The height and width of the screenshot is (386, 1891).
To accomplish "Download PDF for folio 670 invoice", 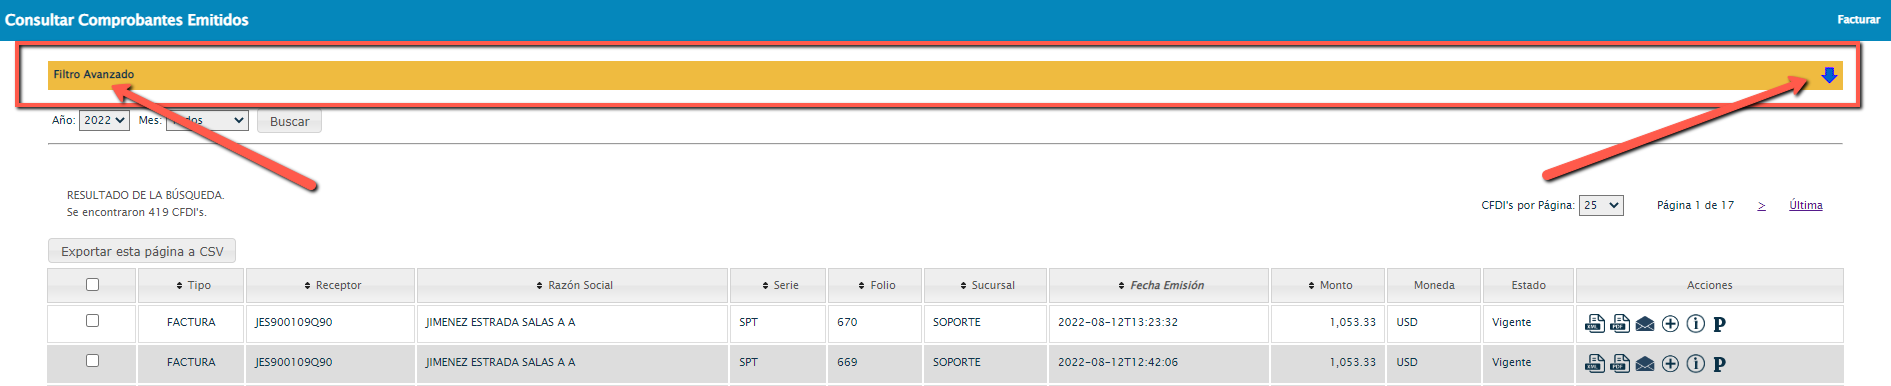I will (x=1620, y=323).
